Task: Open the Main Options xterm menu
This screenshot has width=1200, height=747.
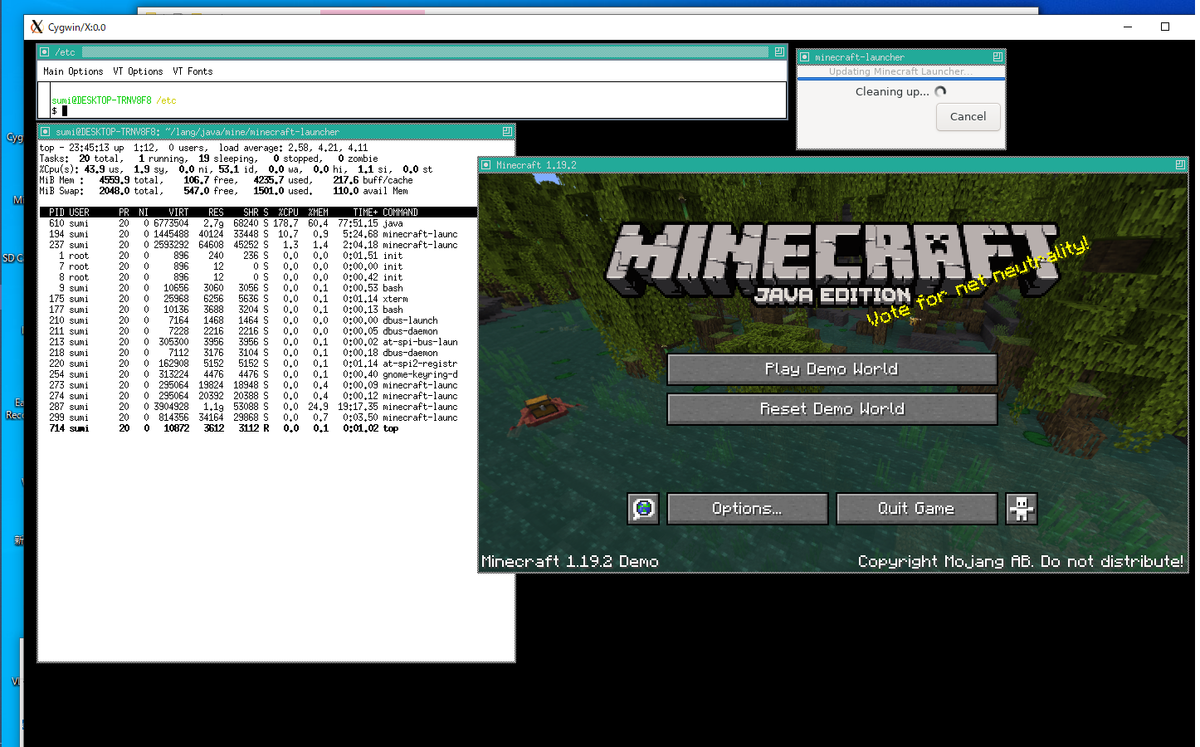Action: (x=73, y=72)
